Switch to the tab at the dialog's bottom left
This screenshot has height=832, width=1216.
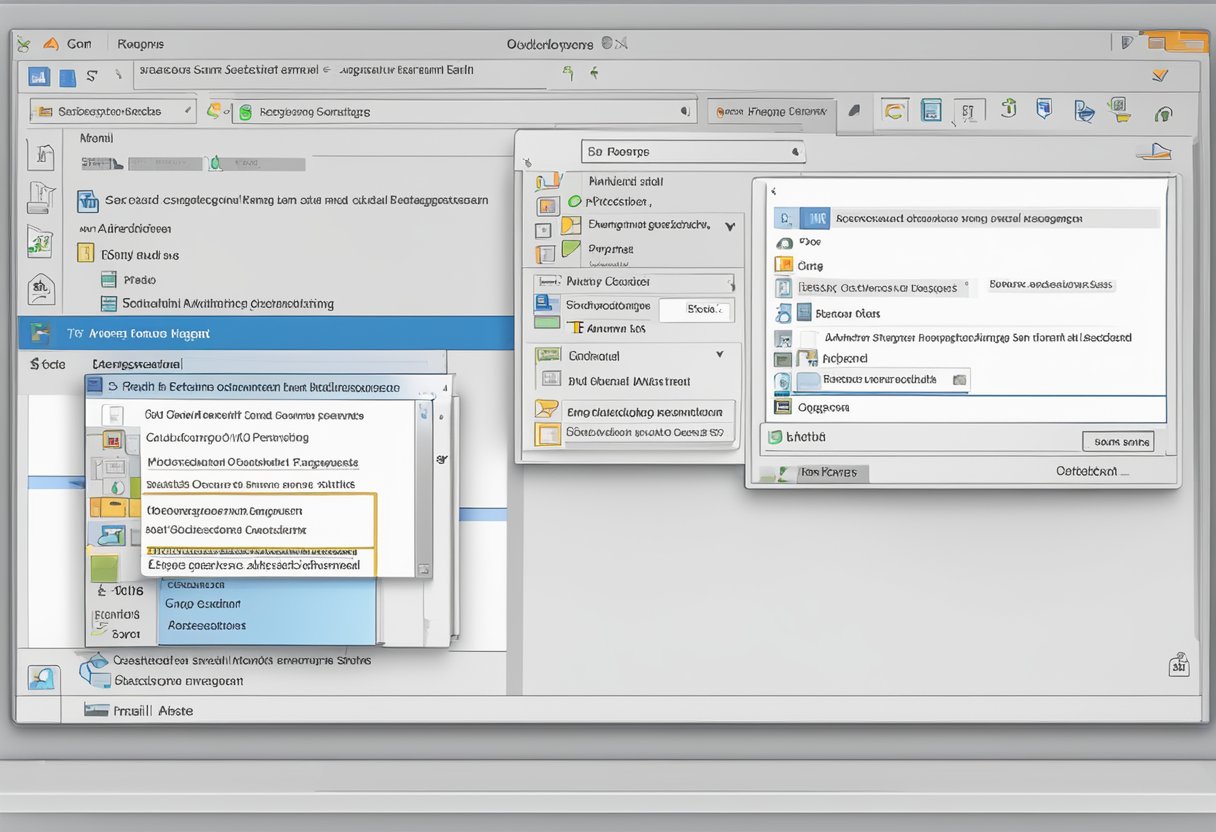click(x=830, y=472)
